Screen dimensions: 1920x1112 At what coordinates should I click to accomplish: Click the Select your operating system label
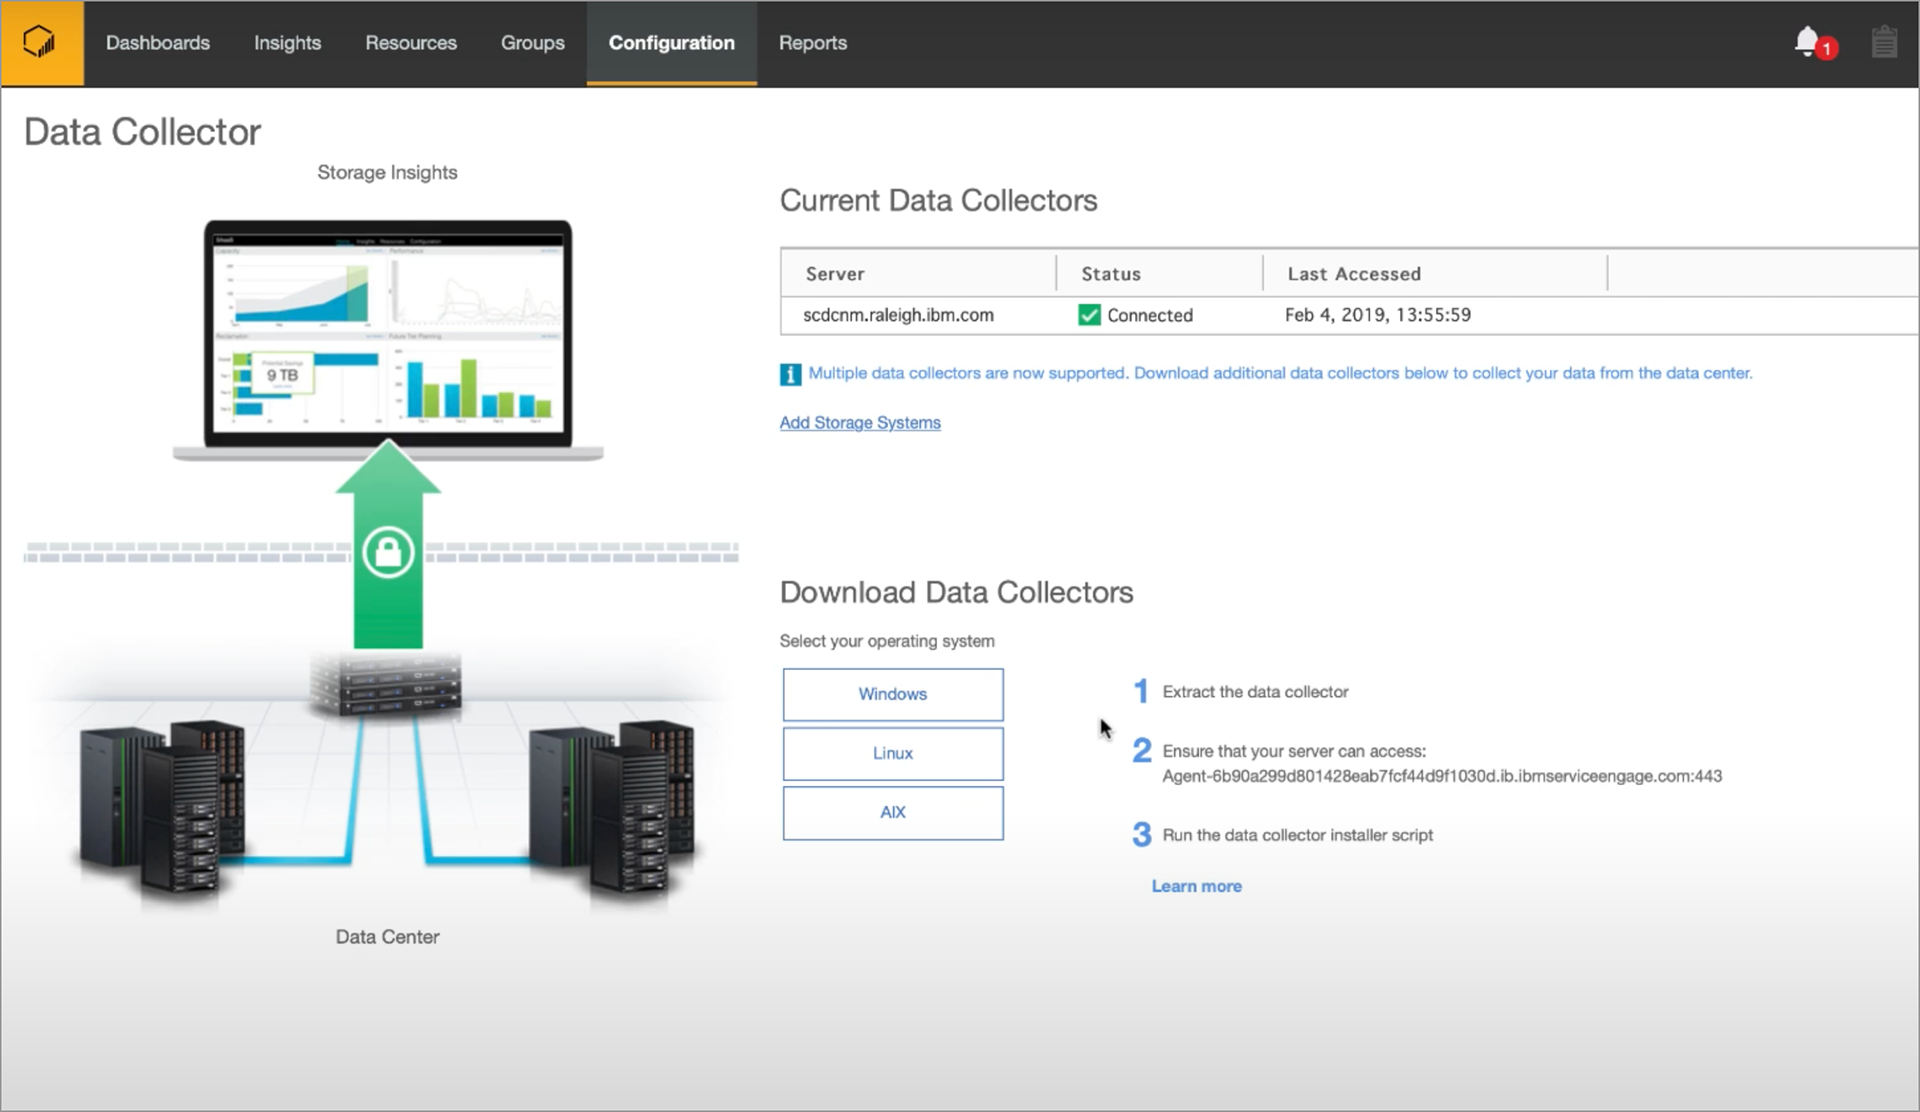click(x=887, y=641)
